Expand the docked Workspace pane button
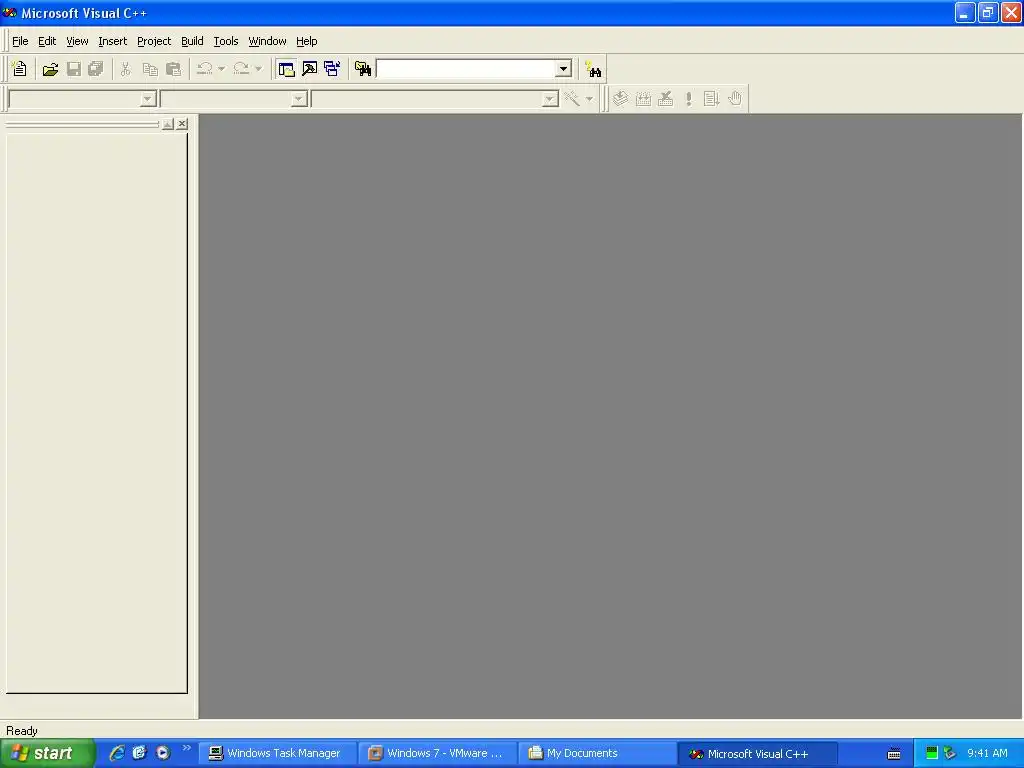Viewport: 1024px width, 768px height. click(168, 123)
